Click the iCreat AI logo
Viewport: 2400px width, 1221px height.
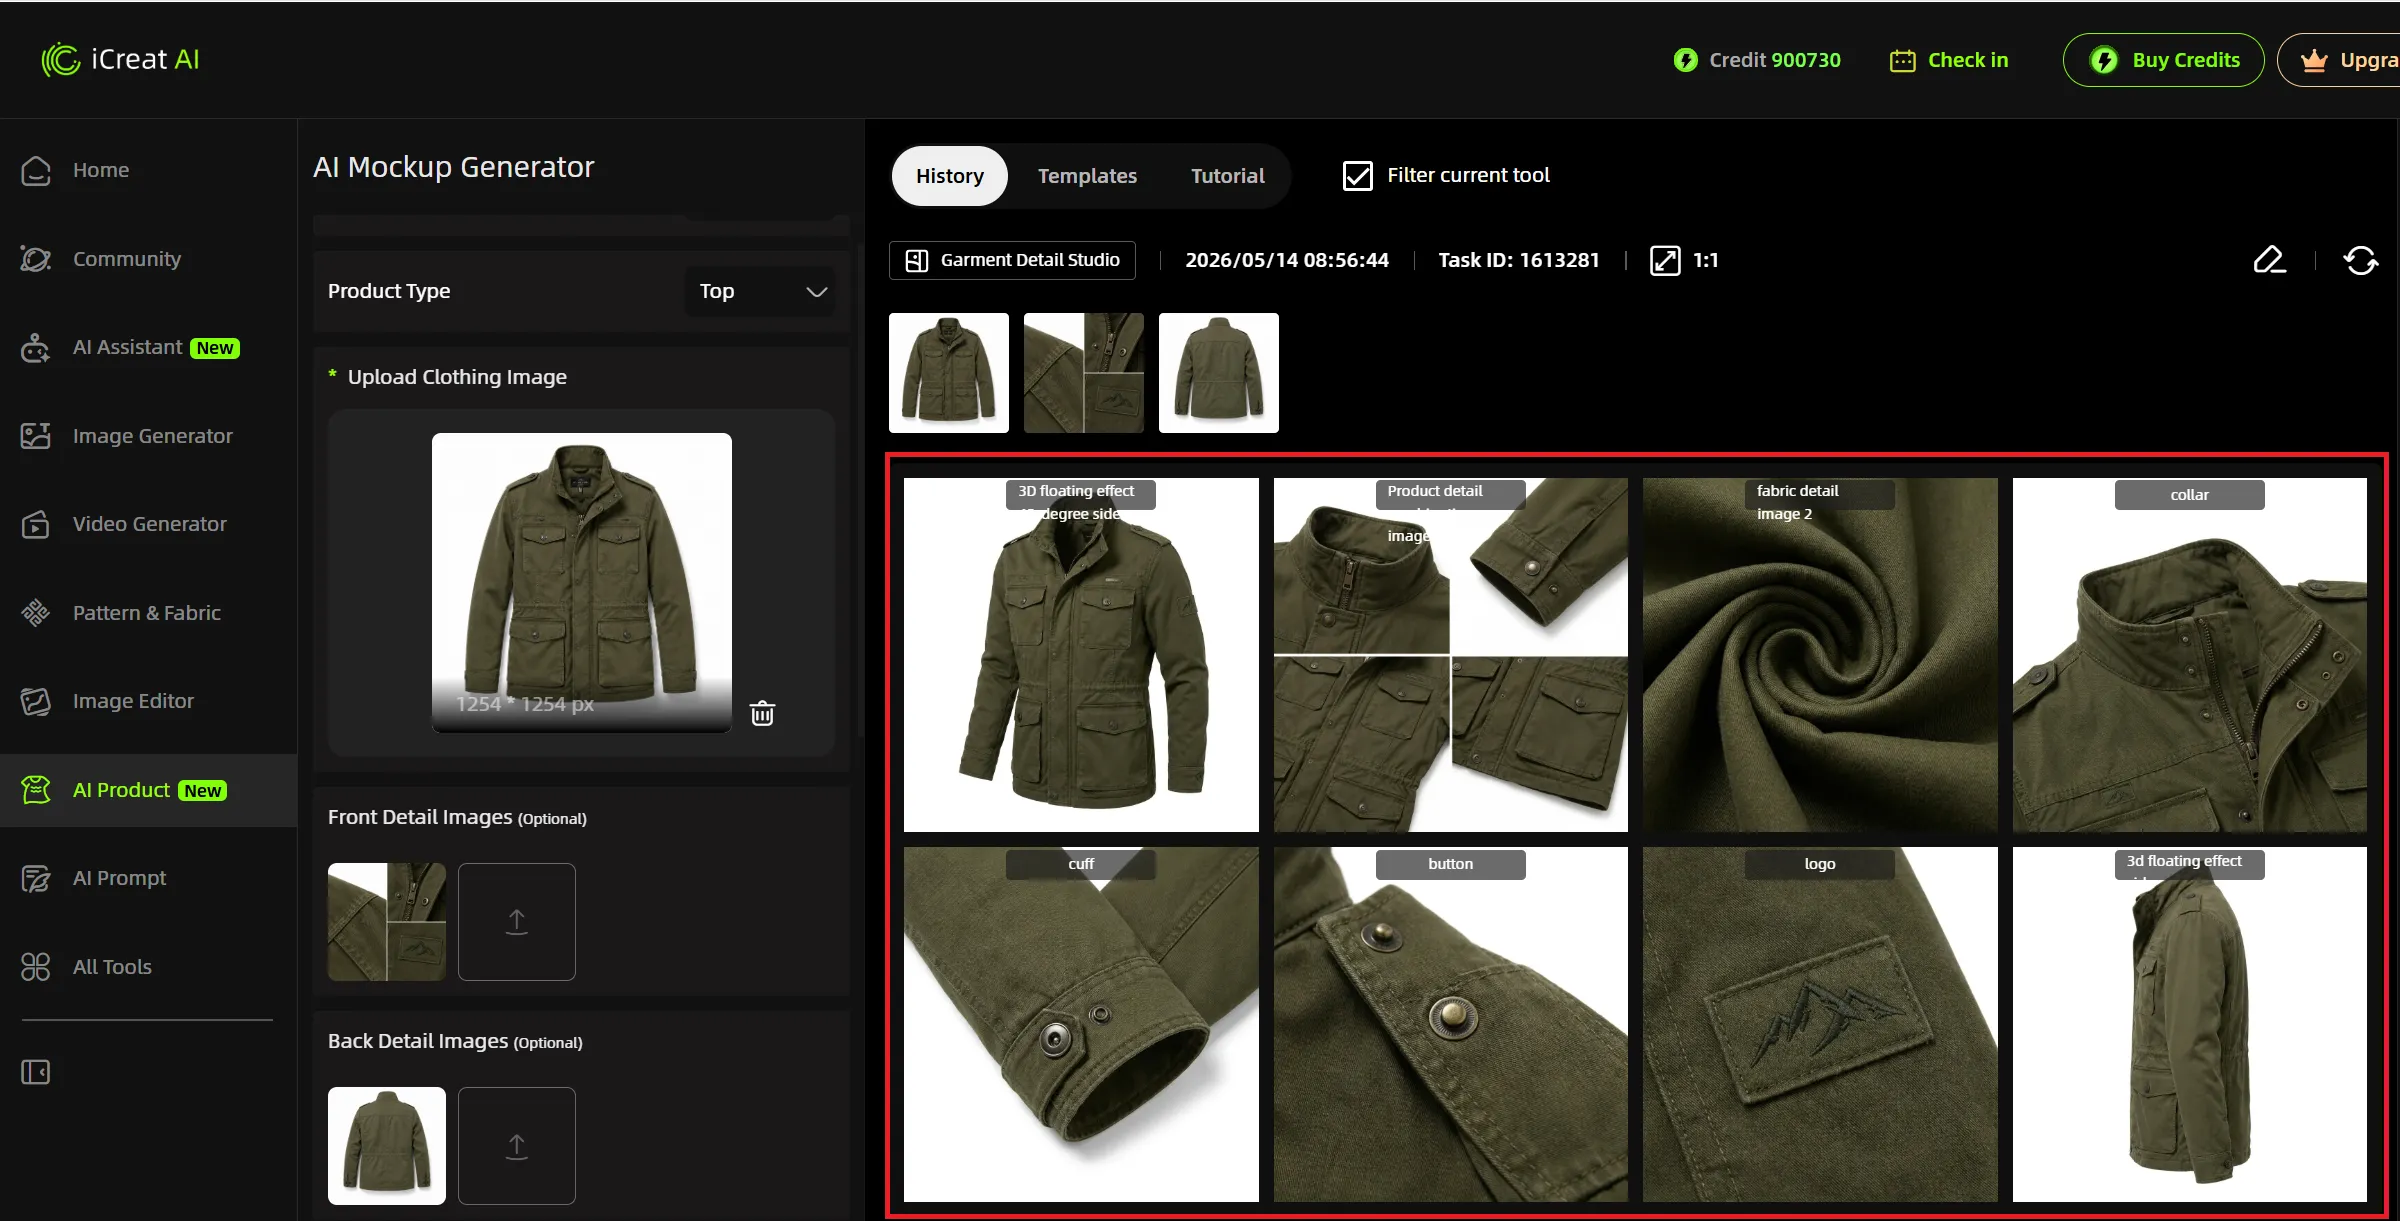[x=121, y=60]
